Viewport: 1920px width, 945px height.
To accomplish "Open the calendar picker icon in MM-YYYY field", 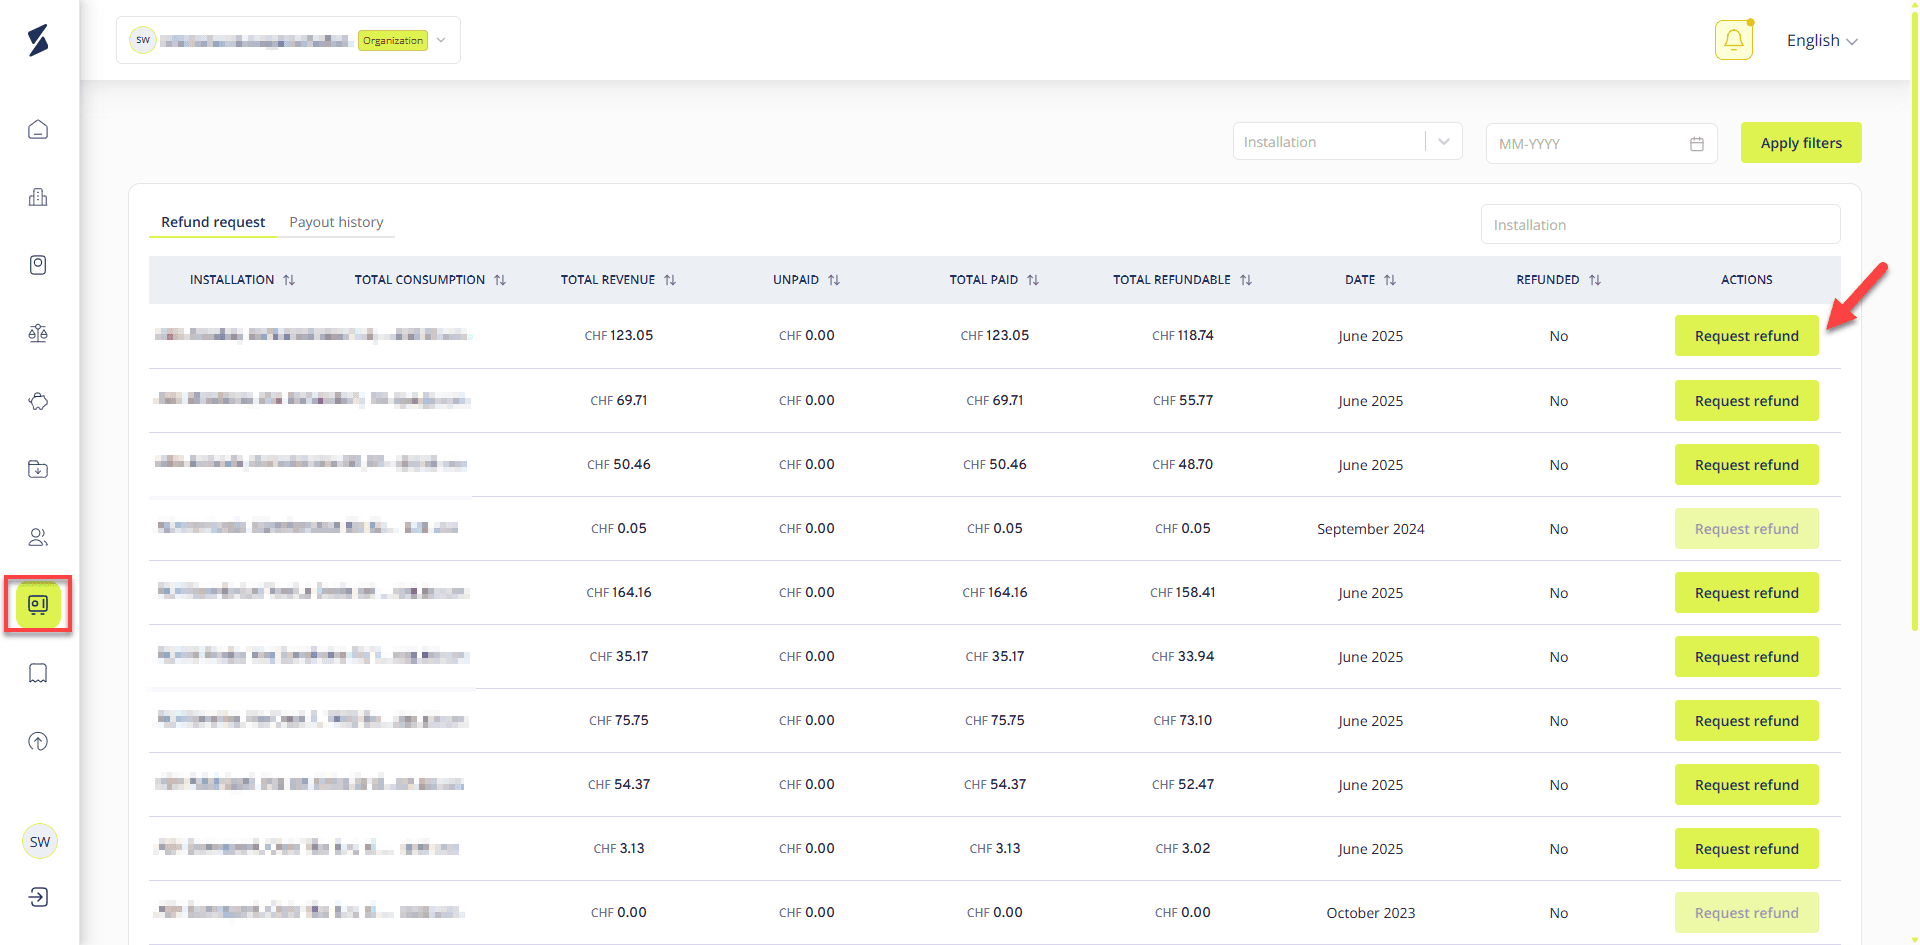I will coord(1697,144).
